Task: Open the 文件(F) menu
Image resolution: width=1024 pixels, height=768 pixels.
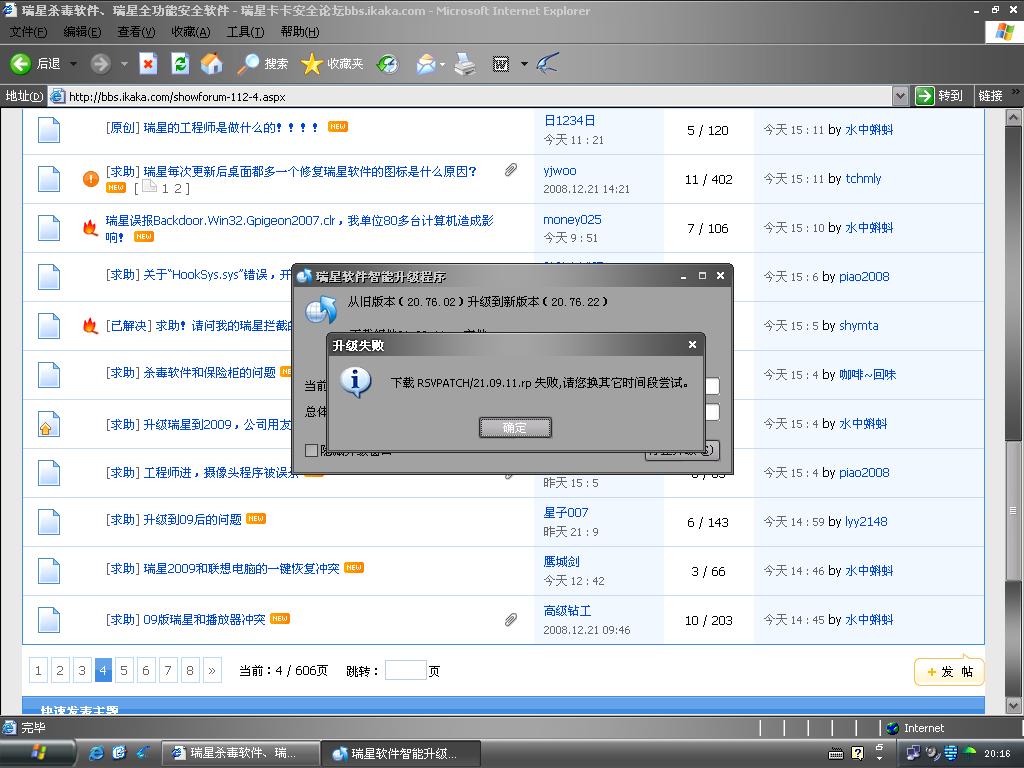Action: (27, 31)
